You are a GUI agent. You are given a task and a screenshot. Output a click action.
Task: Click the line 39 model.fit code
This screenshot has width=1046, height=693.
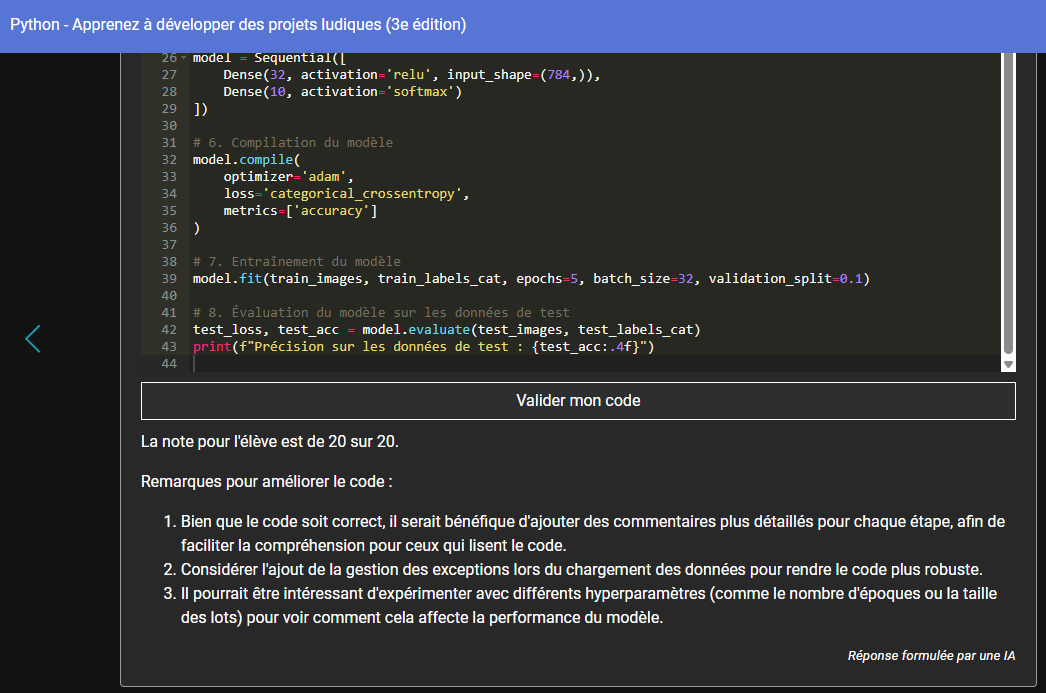[x=531, y=279]
